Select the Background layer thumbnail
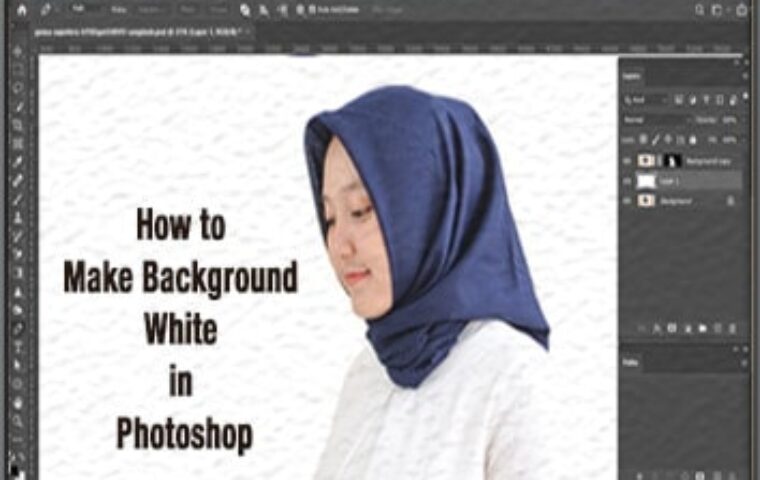760x480 pixels. click(646, 200)
